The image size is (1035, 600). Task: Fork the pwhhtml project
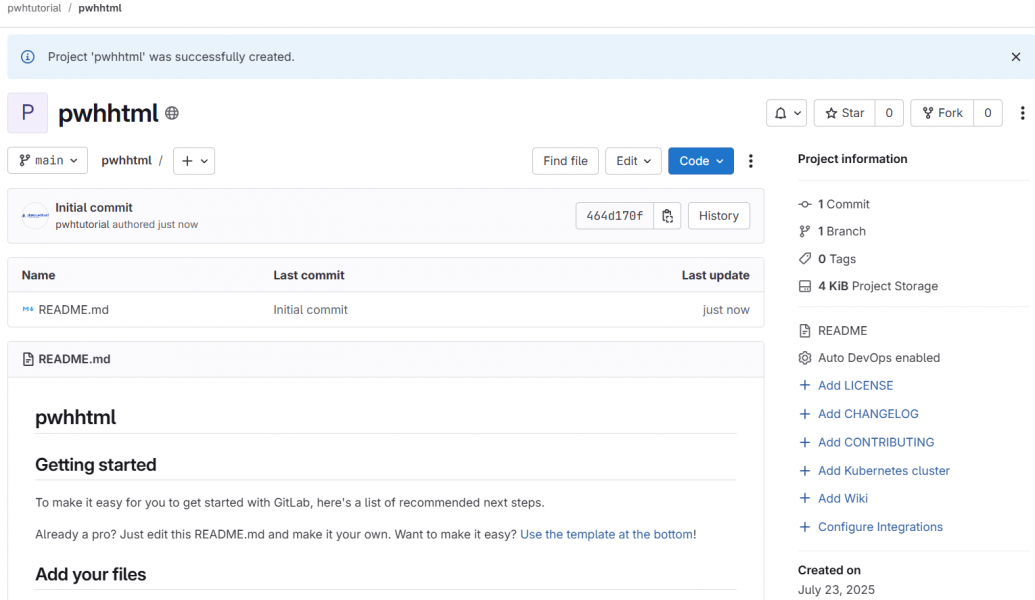(943, 113)
